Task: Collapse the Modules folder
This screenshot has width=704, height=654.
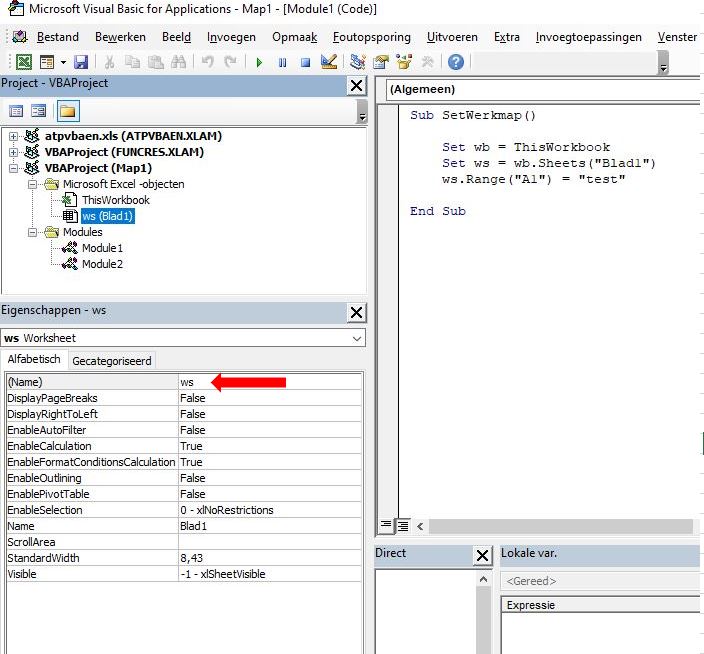Action: pos(33,232)
